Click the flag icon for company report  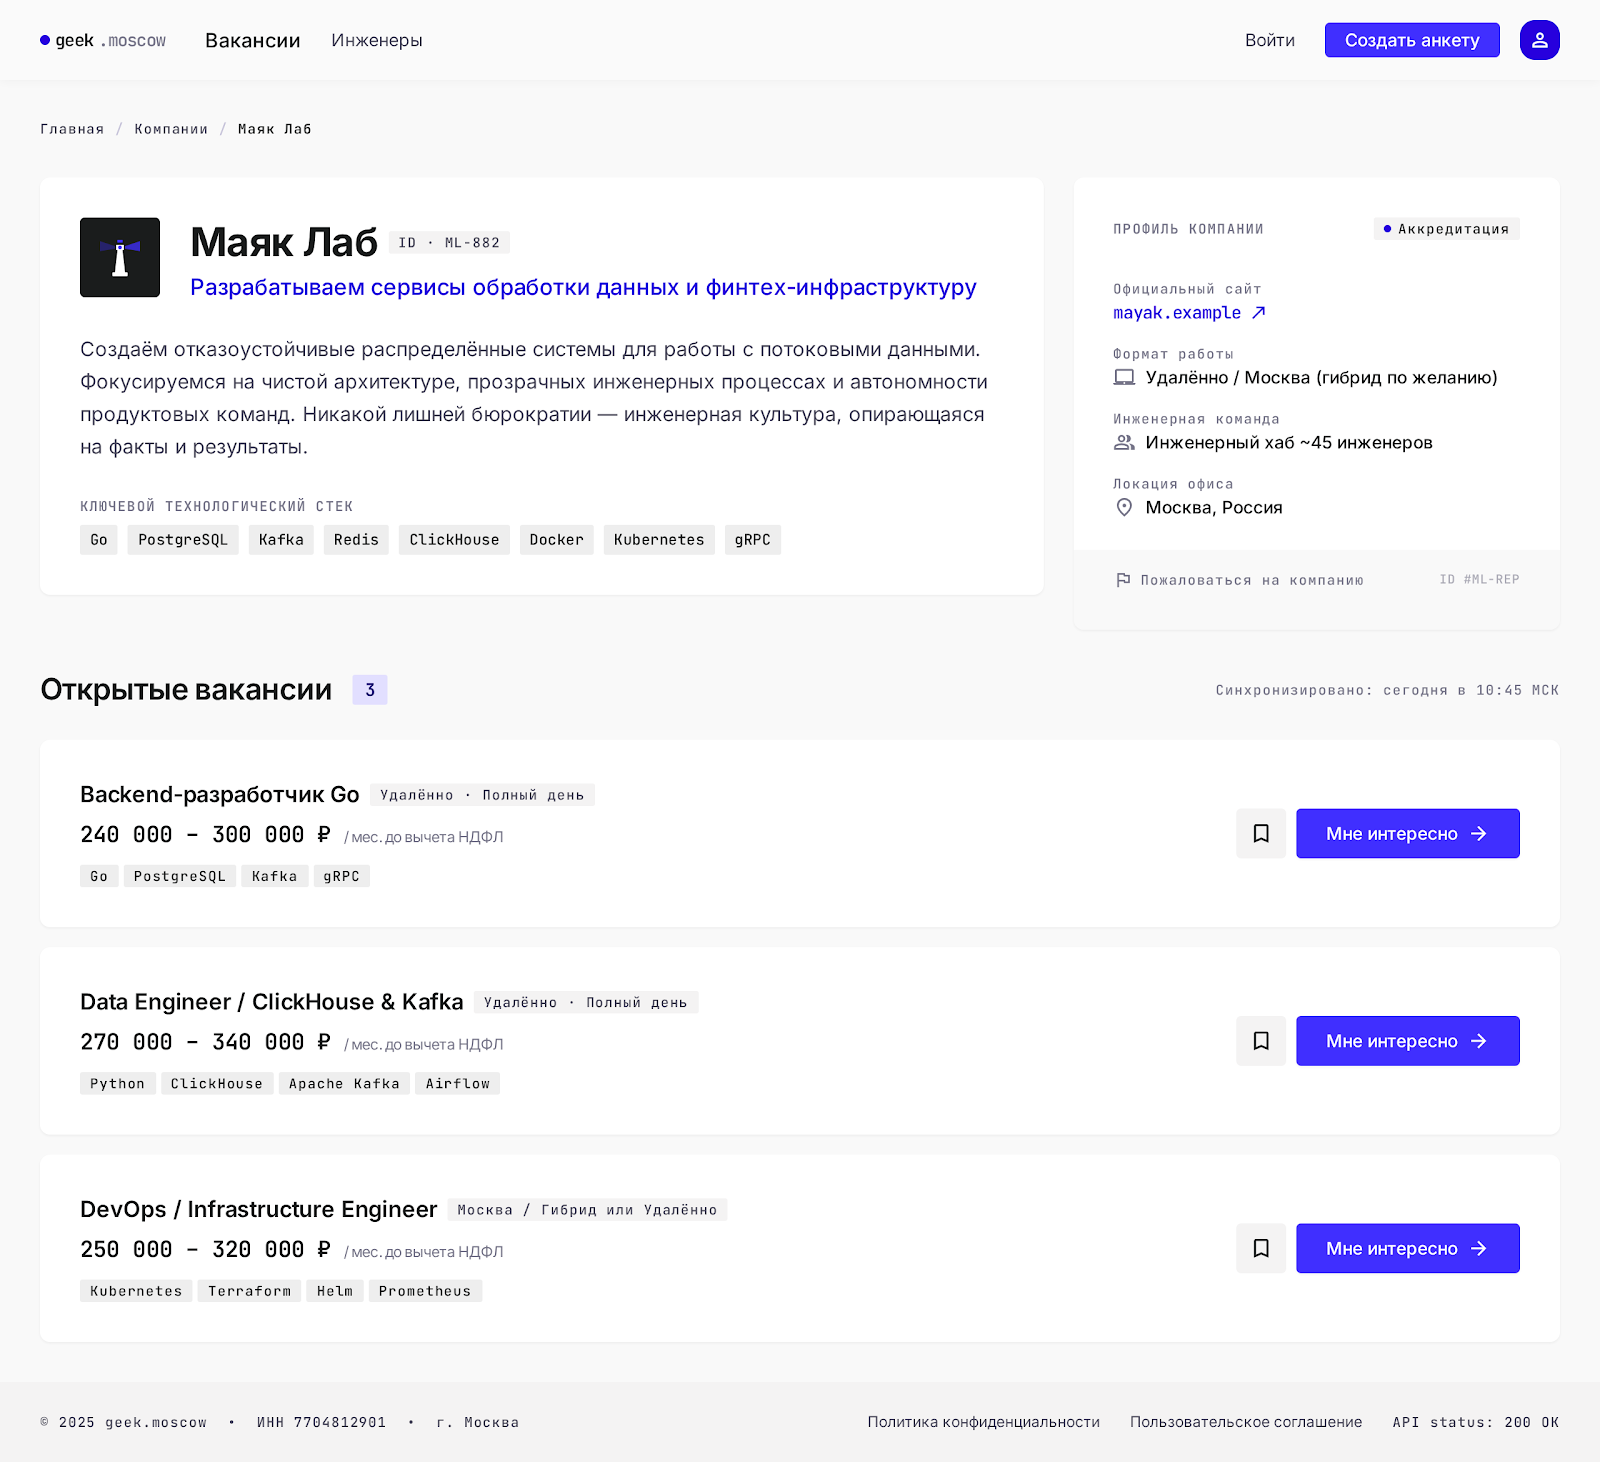pyautogui.click(x=1123, y=580)
